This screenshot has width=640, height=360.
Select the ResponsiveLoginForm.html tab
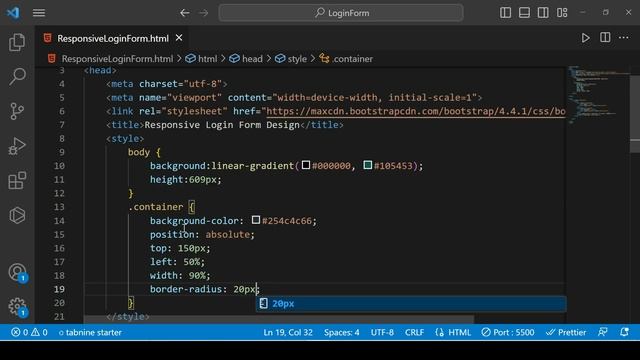tap(113, 38)
